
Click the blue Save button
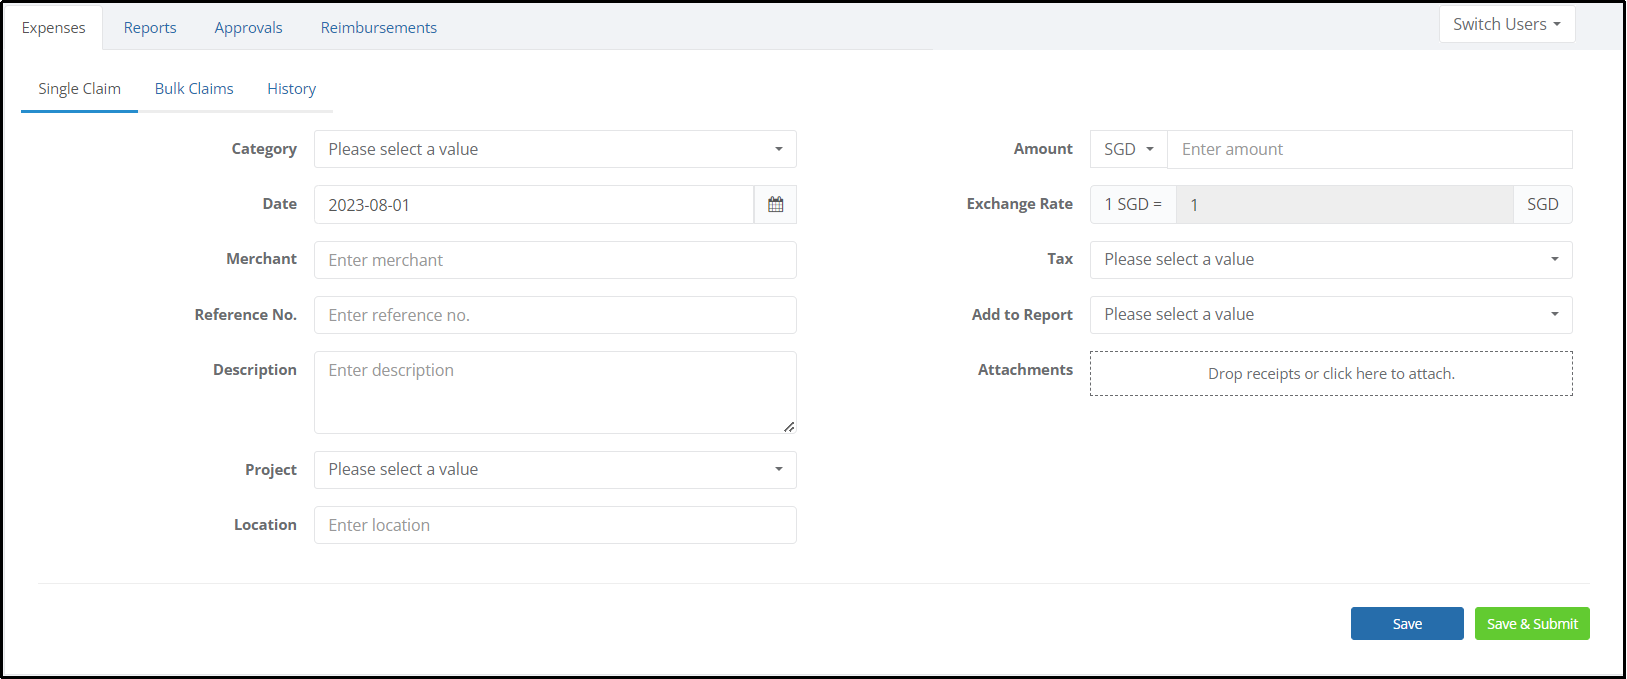click(x=1407, y=624)
